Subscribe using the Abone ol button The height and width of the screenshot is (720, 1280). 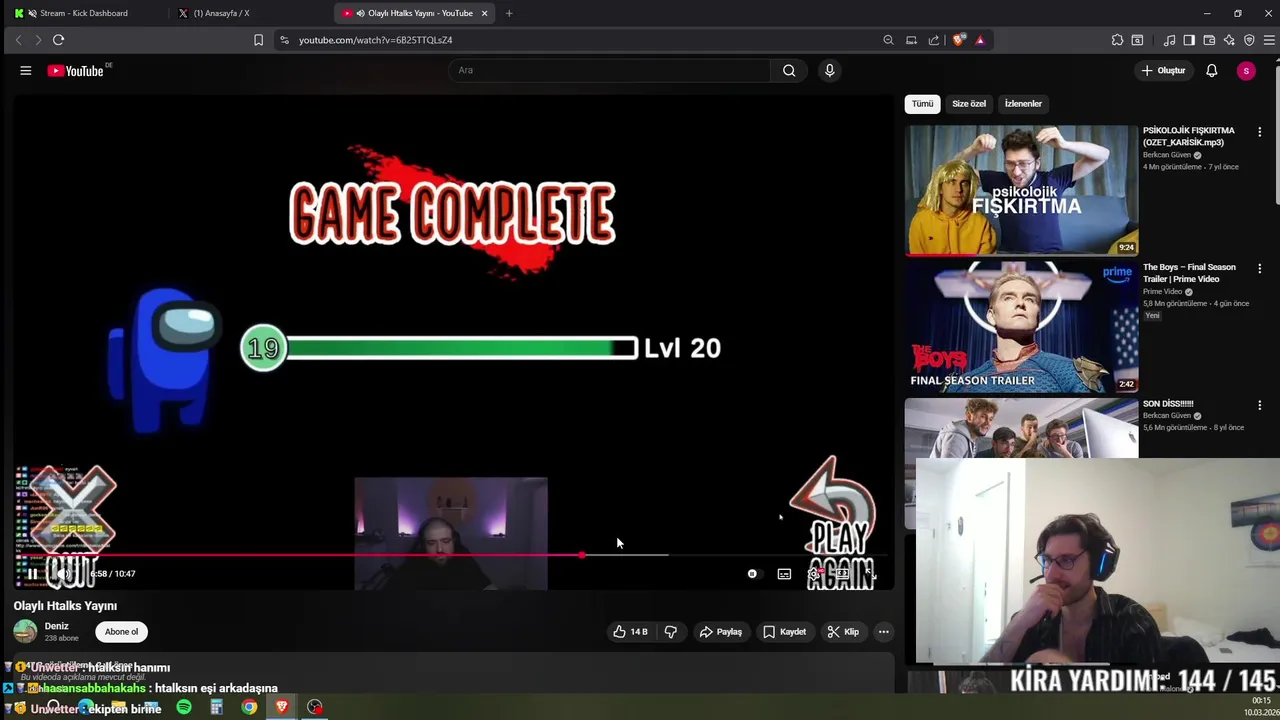click(122, 632)
